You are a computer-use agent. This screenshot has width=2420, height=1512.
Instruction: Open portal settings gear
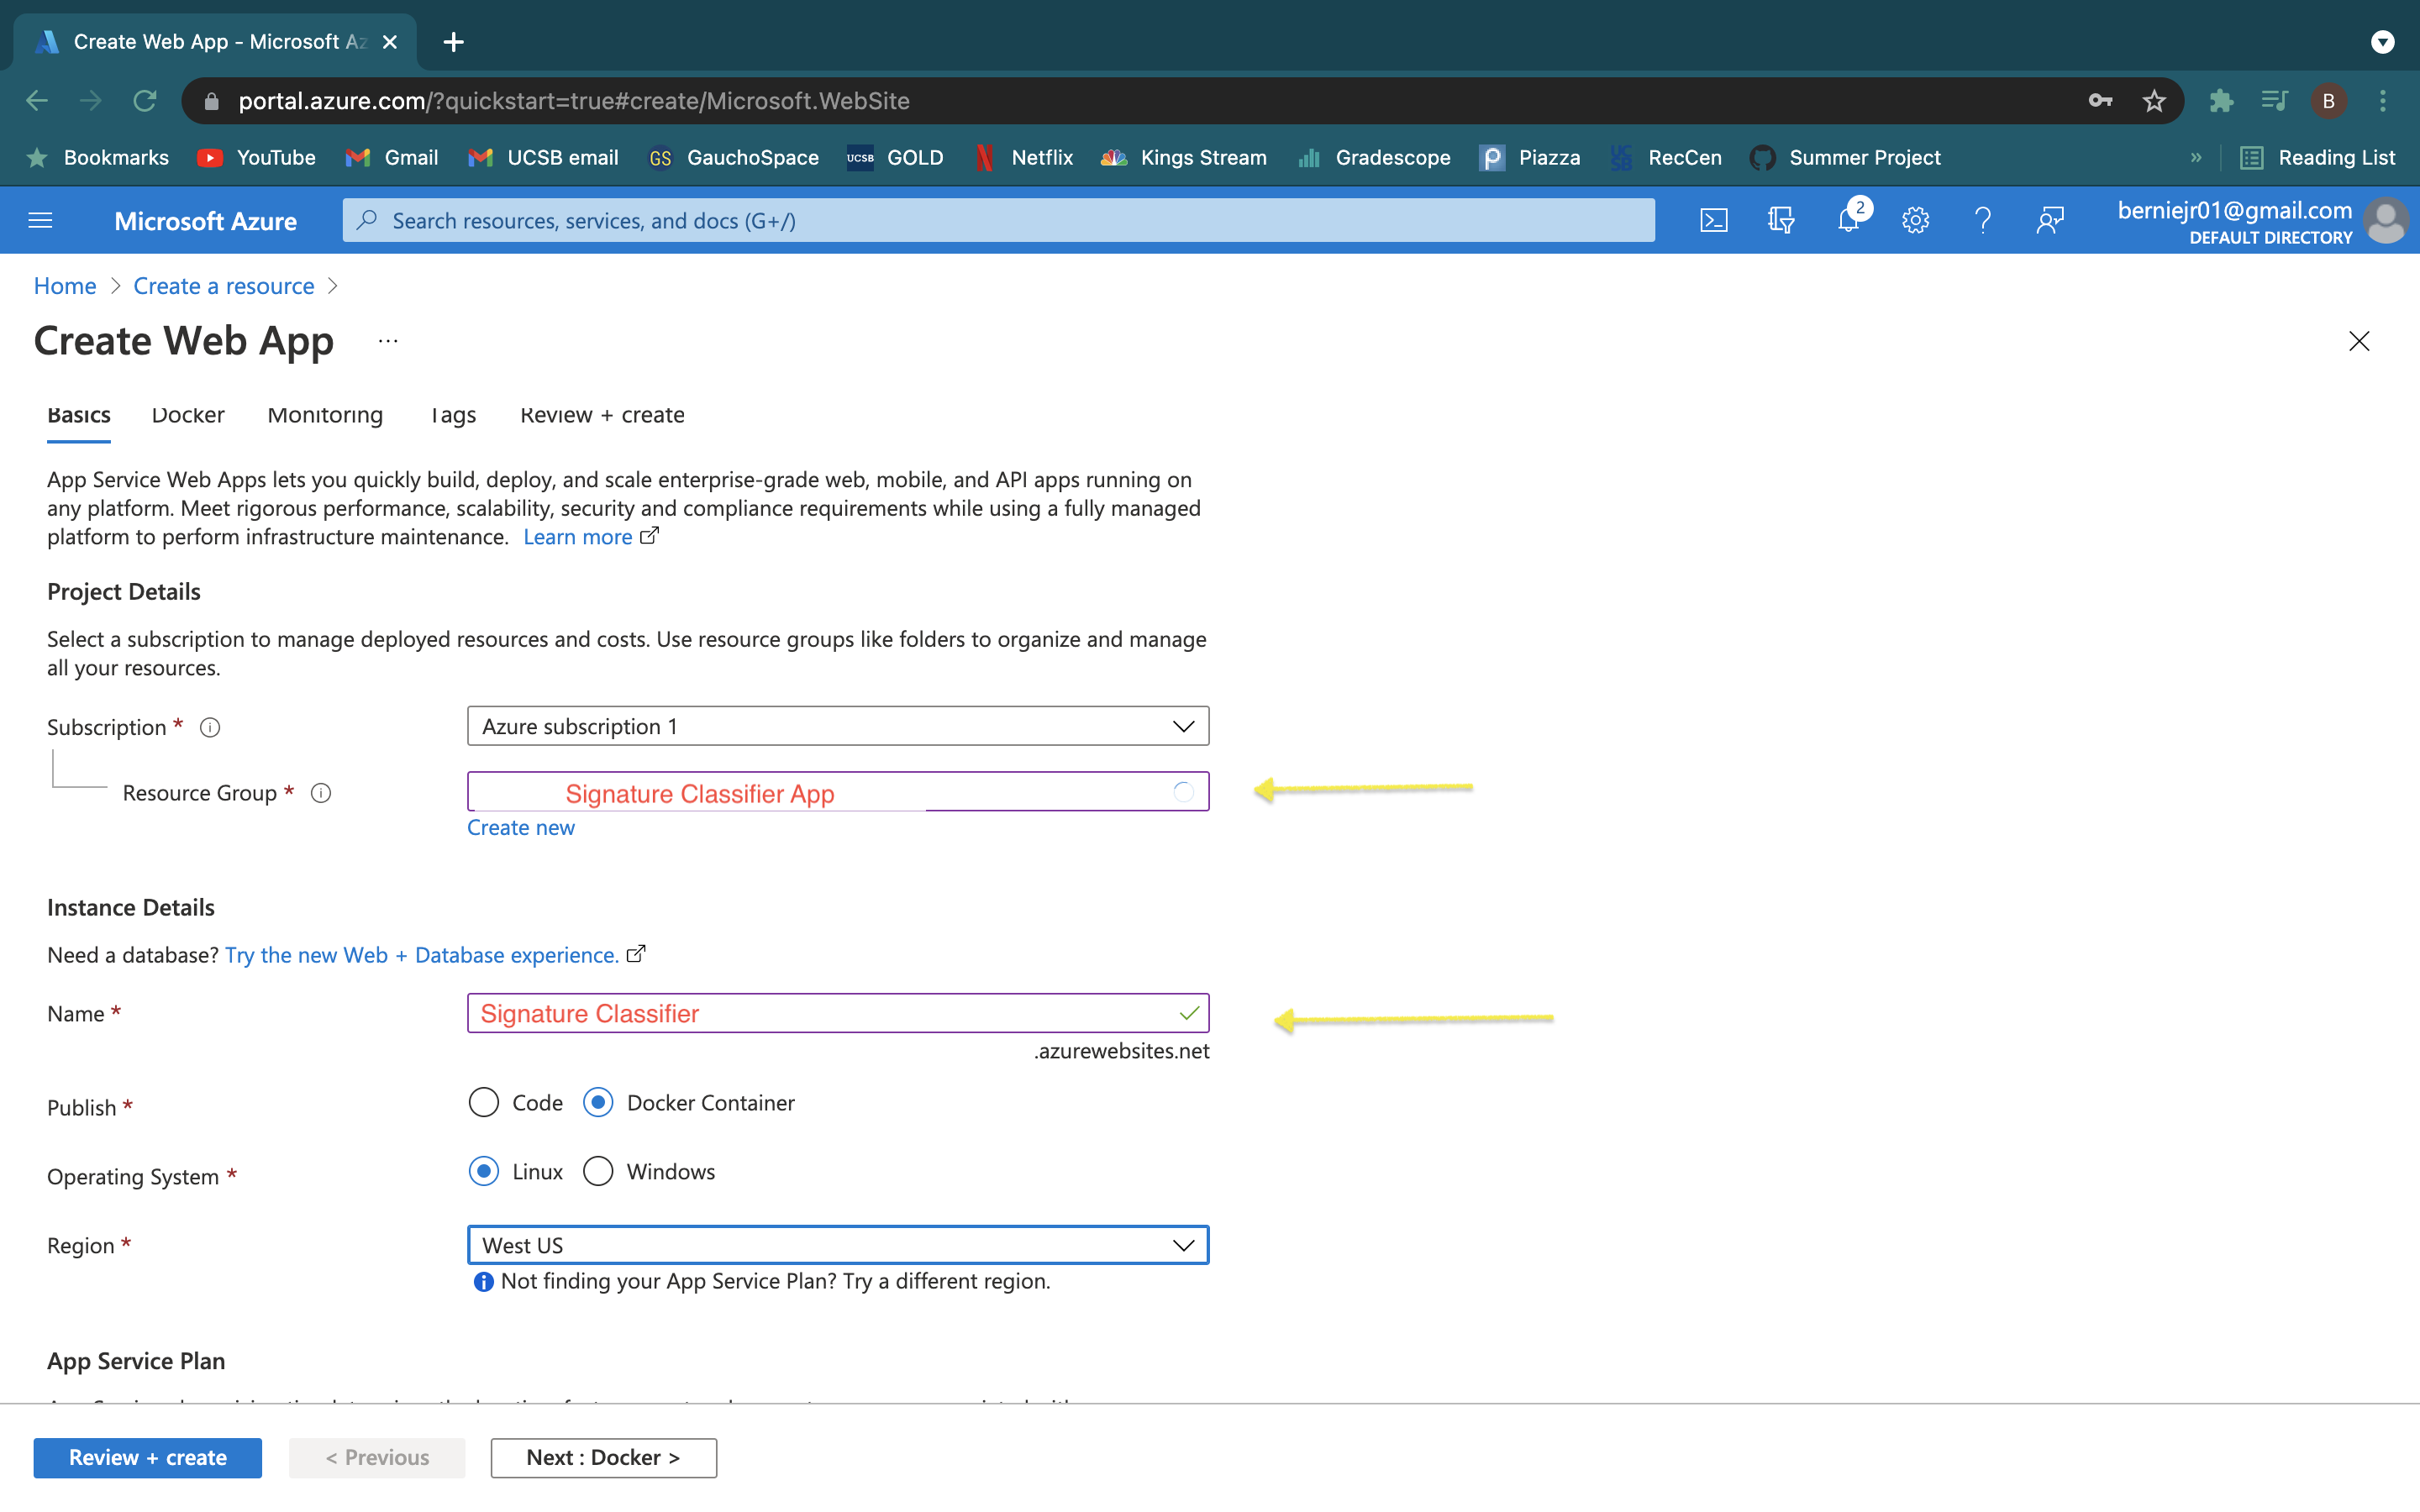pyautogui.click(x=1915, y=220)
